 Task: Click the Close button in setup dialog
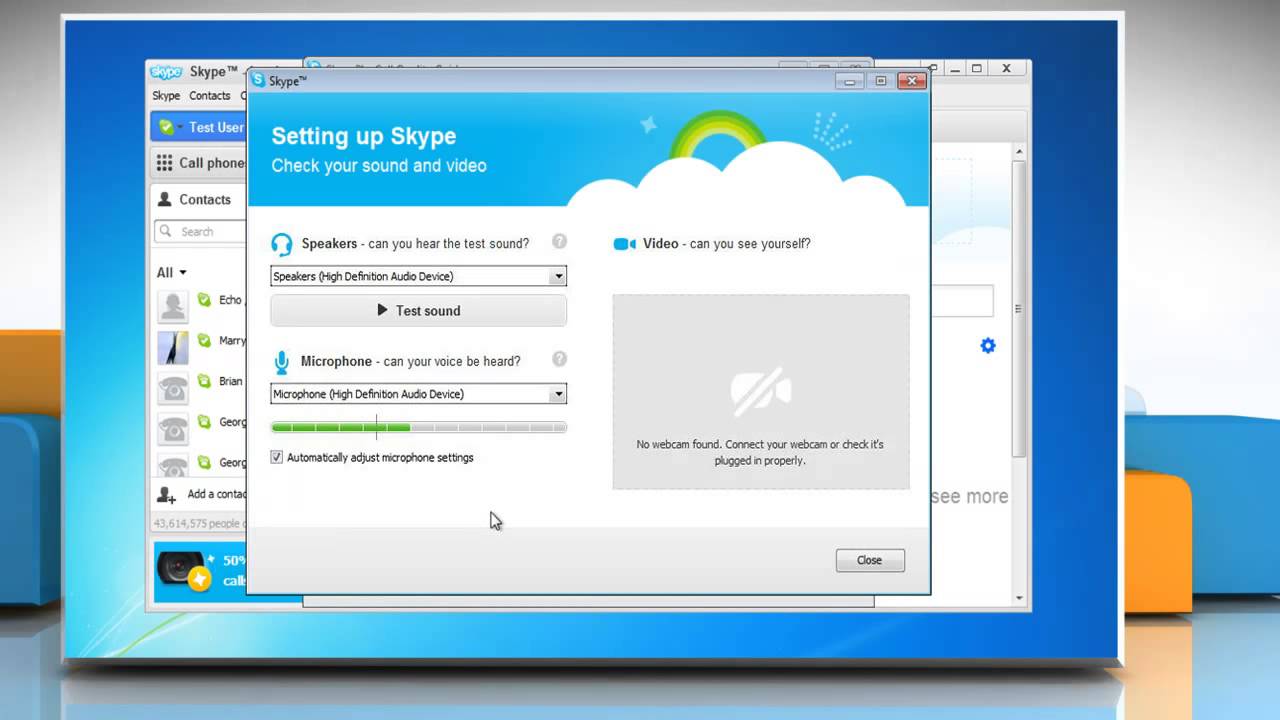click(x=870, y=560)
